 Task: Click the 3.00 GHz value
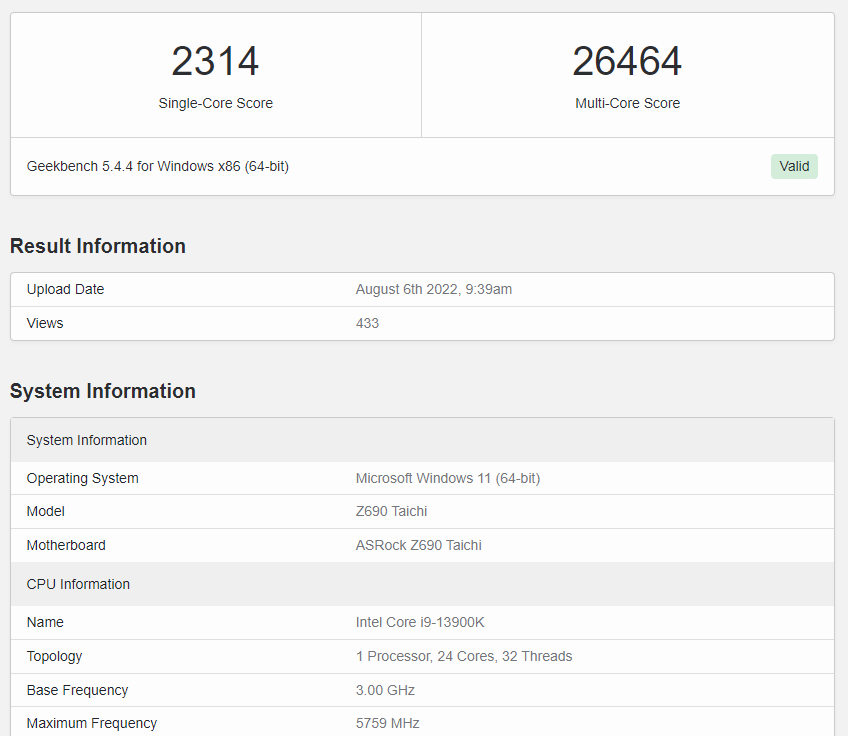coord(385,691)
